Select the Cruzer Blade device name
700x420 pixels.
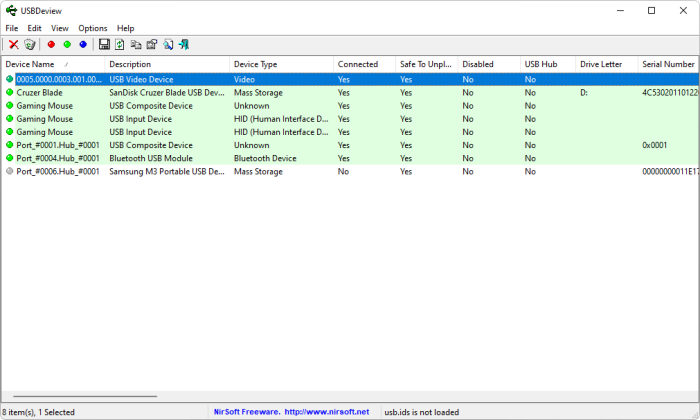[x=39, y=92]
